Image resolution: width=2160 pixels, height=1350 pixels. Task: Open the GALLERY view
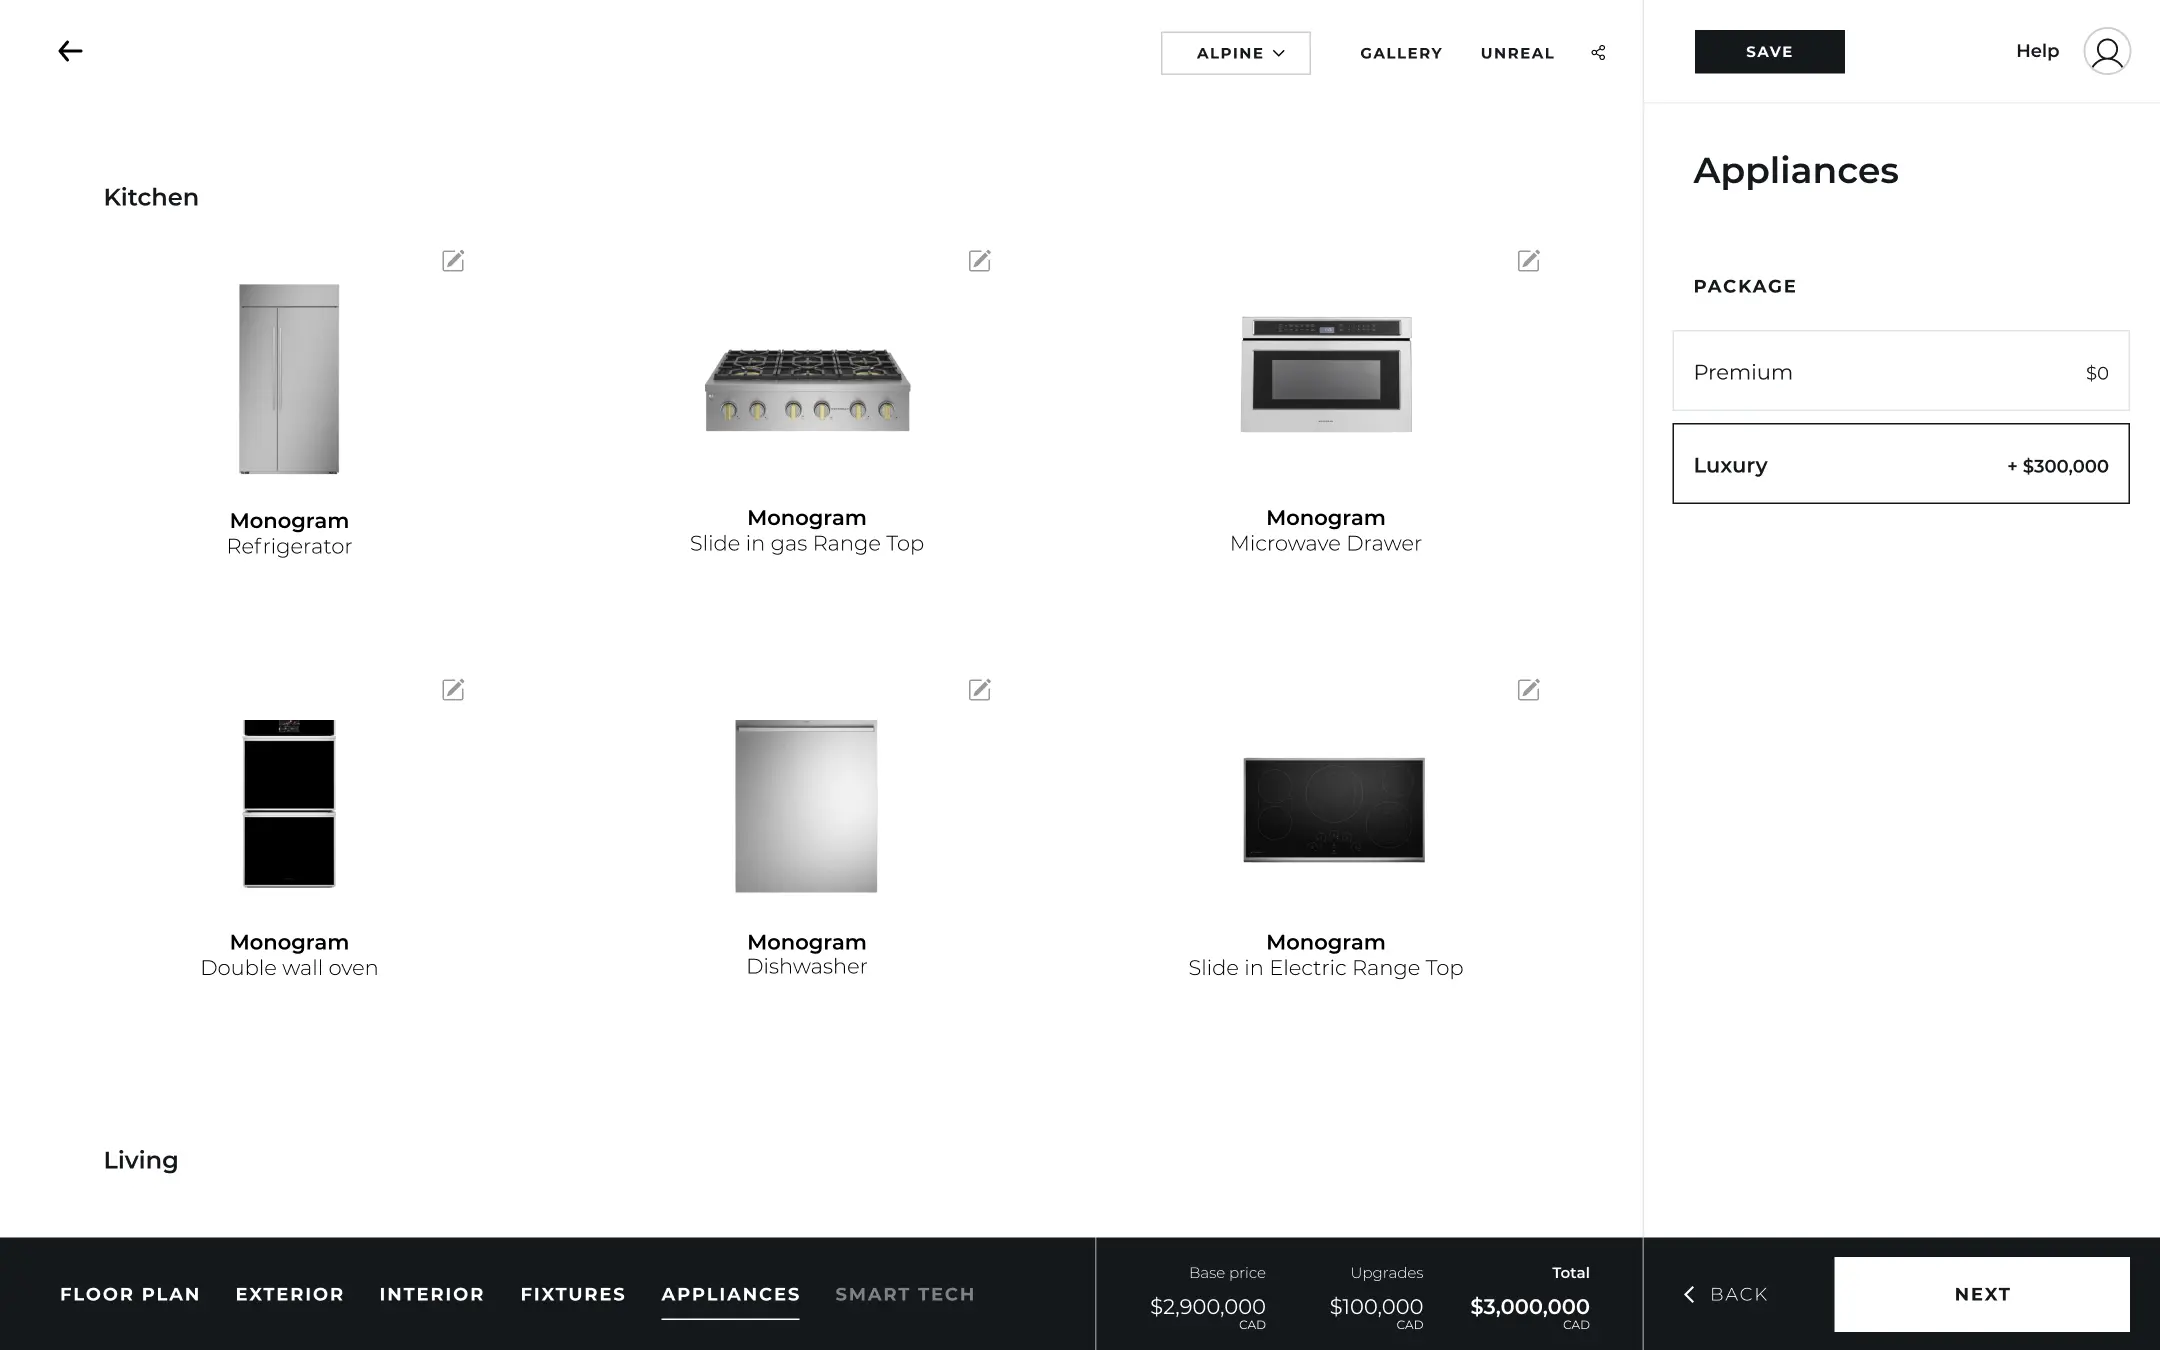[x=1401, y=53]
